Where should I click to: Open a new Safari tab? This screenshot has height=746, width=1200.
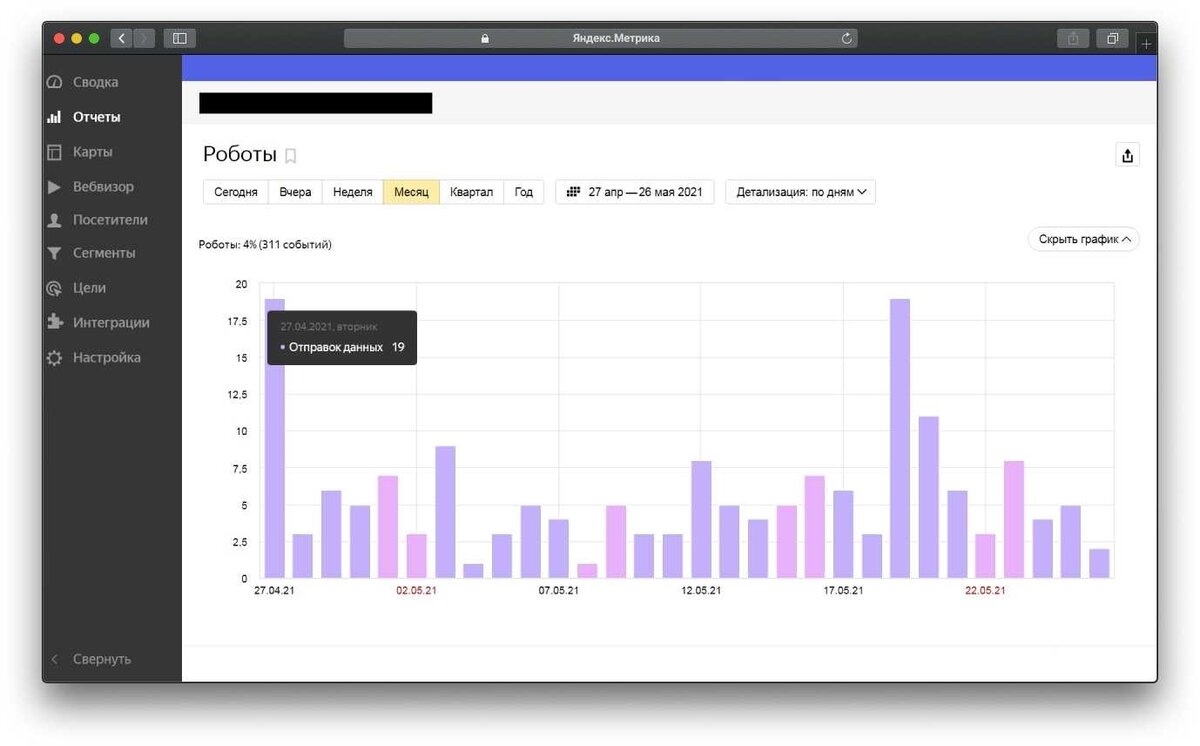tap(1146, 42)
